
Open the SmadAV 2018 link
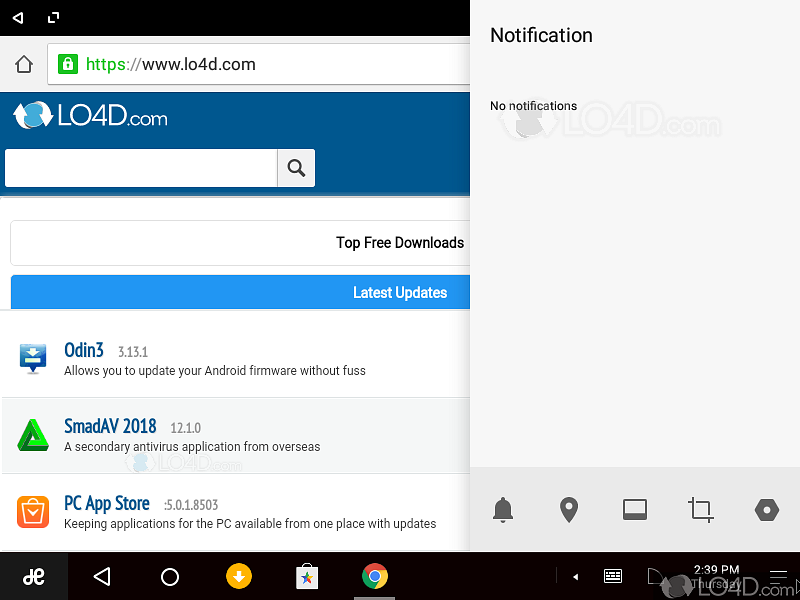[x=110, y=426]
